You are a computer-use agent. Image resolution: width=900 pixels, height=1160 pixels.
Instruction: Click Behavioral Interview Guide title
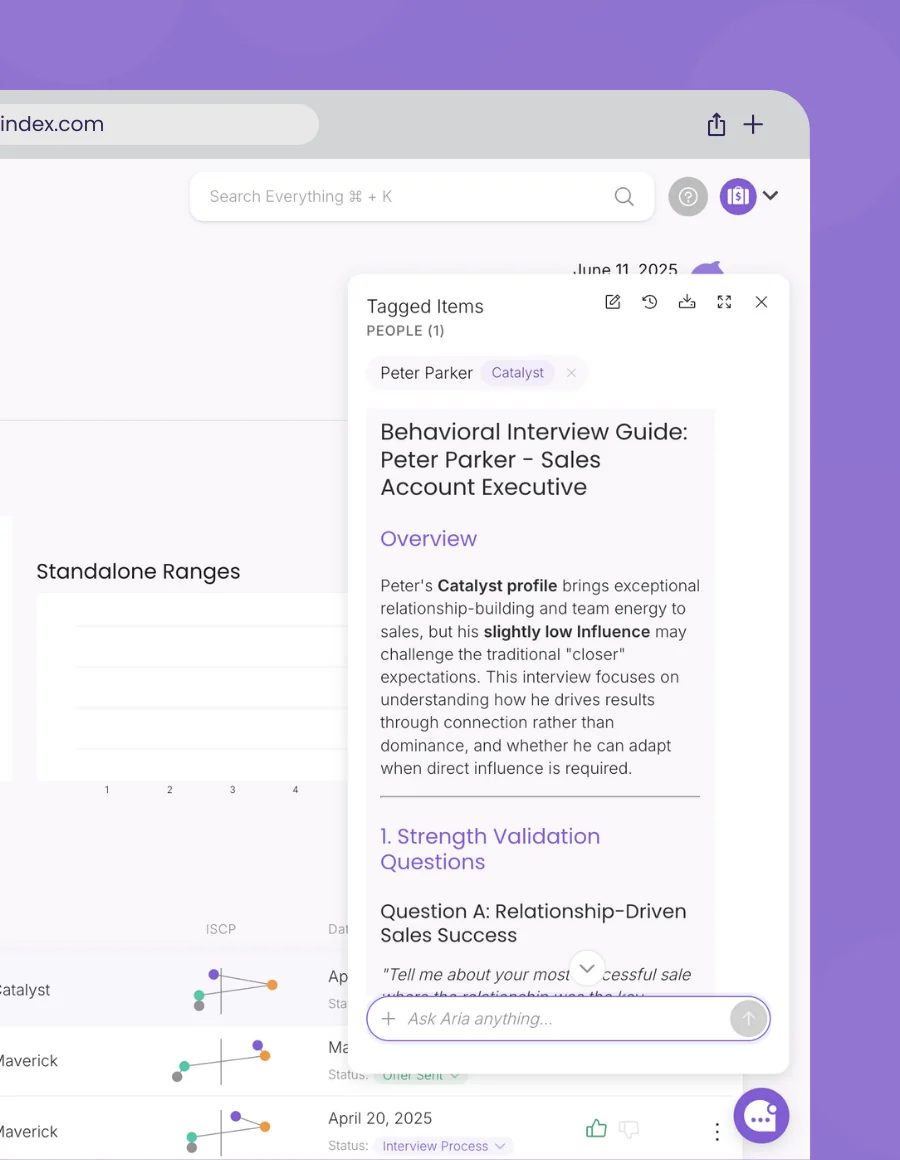(534, 459)
